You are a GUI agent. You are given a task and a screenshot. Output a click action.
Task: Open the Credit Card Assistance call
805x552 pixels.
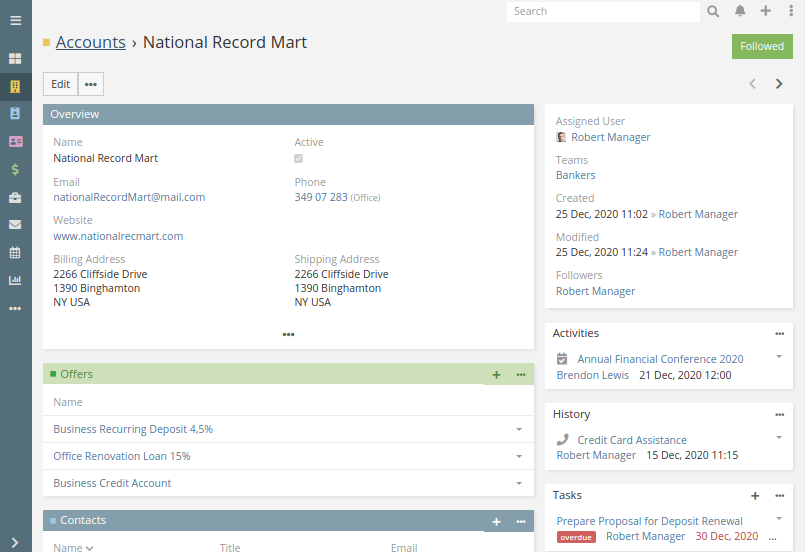point(632,440)
